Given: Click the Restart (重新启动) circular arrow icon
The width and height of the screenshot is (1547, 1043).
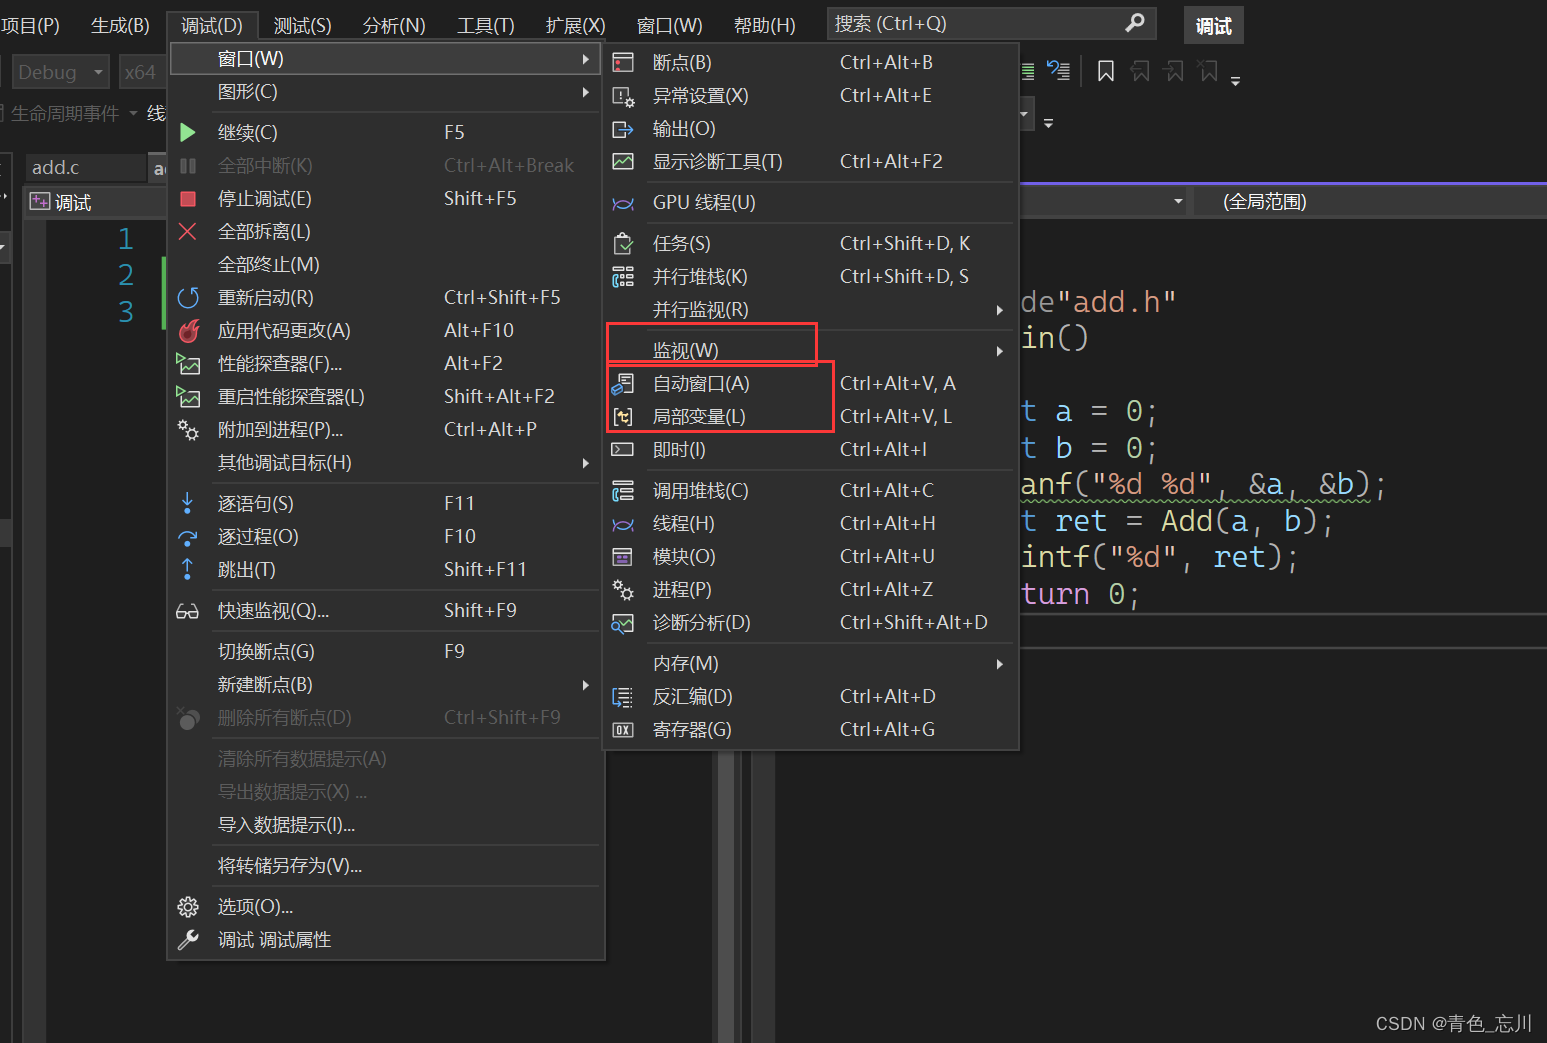Looking at the screenshot, I should 187,298.
